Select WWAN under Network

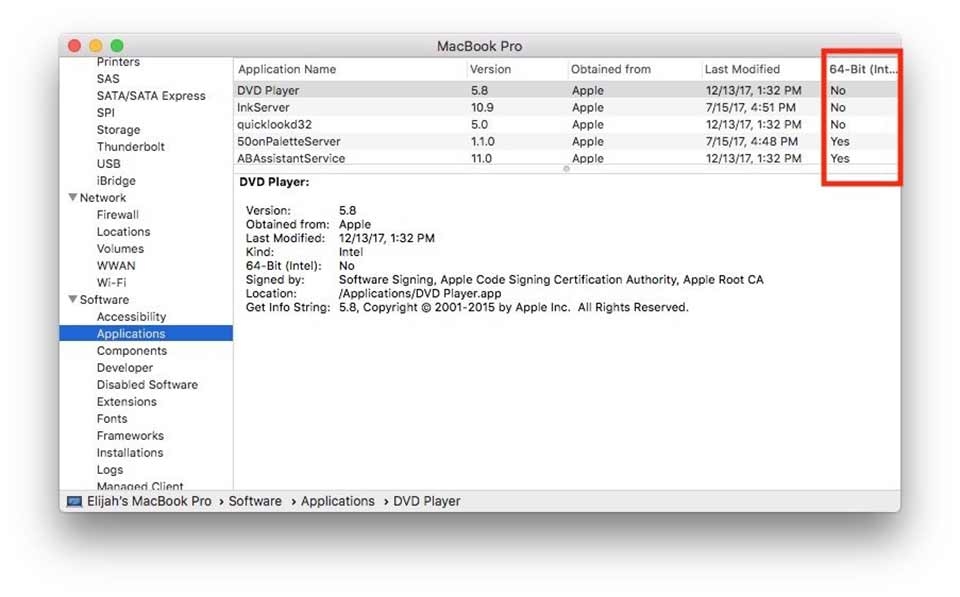(x=116, y=266)
